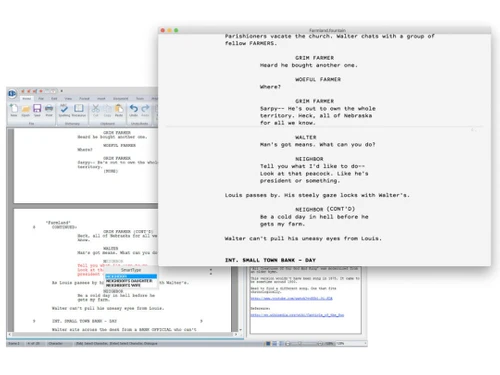This screenshot has width=500, height=375.
Task: Click the New document icon in the ribbon
Action: pos(14,110)
